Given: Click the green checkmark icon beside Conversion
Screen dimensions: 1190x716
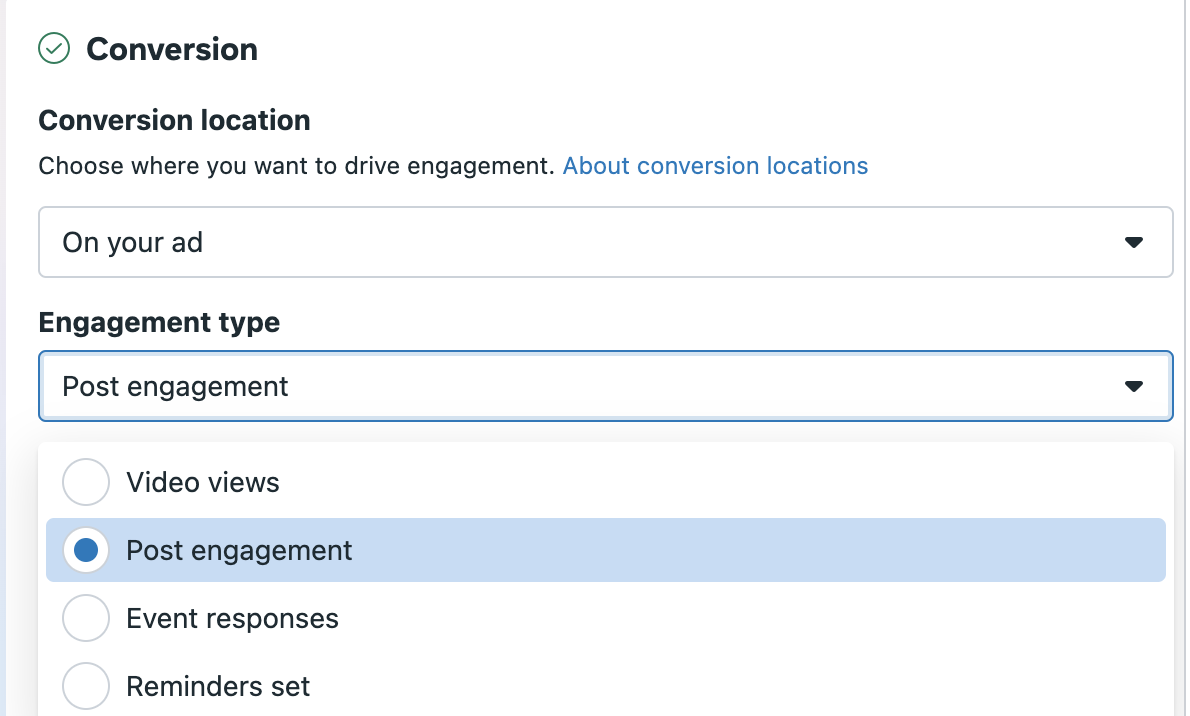Looking at the screenshot, I should [x=53, y=48].
